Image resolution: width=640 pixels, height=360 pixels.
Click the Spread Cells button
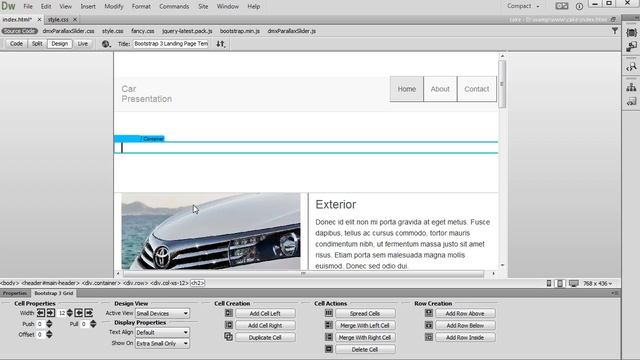coord(365,313)
